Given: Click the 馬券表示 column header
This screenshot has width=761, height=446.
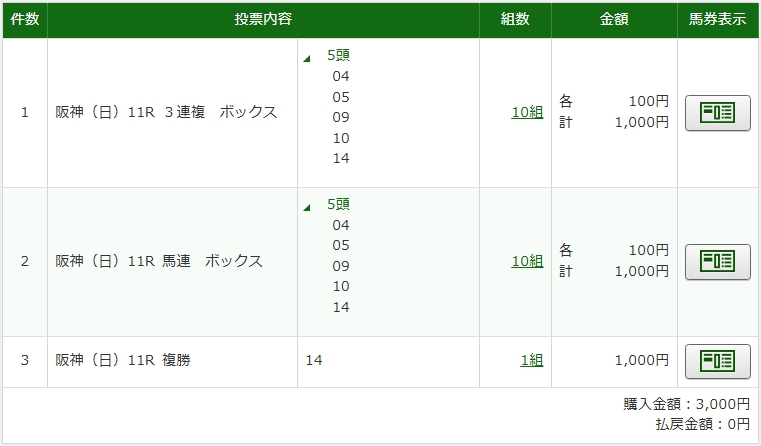Looking at the screenshot, I should (717, 20).
